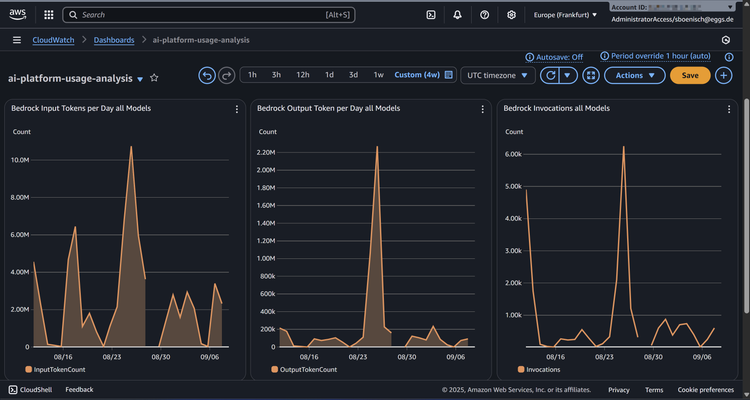Open the notifications bell
Screen dimensions: 750x400
coord(457,15)
